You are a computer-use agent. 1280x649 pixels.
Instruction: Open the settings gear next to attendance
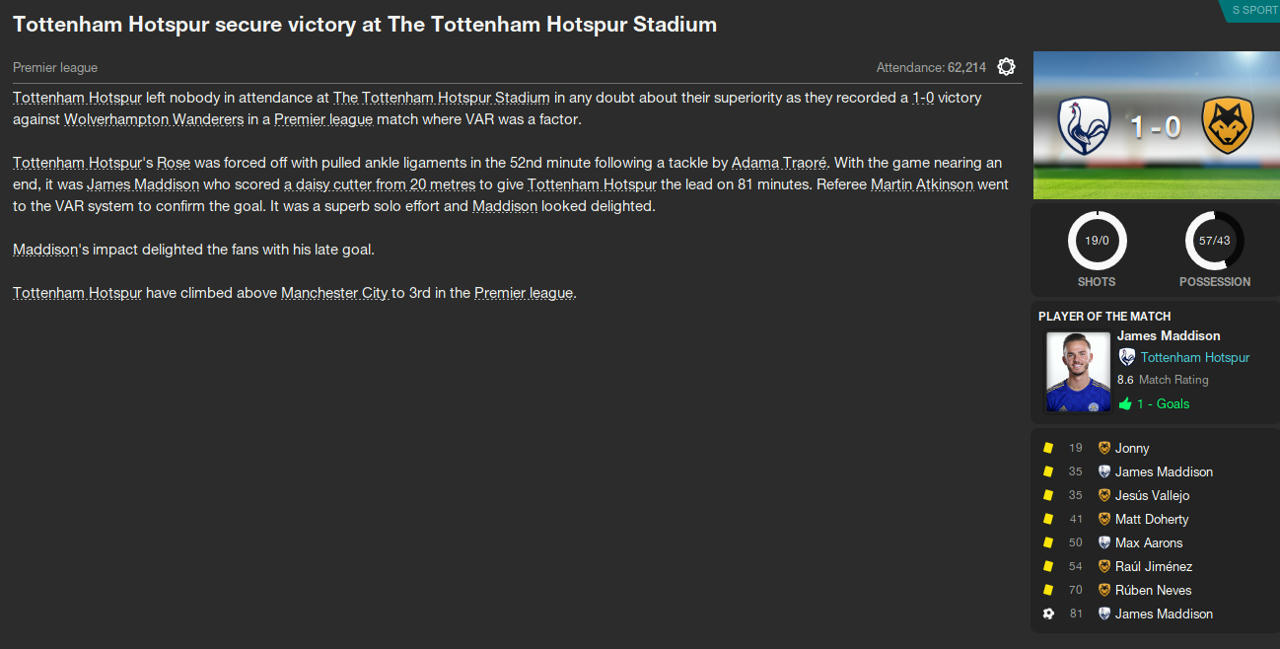[1006, 67]
